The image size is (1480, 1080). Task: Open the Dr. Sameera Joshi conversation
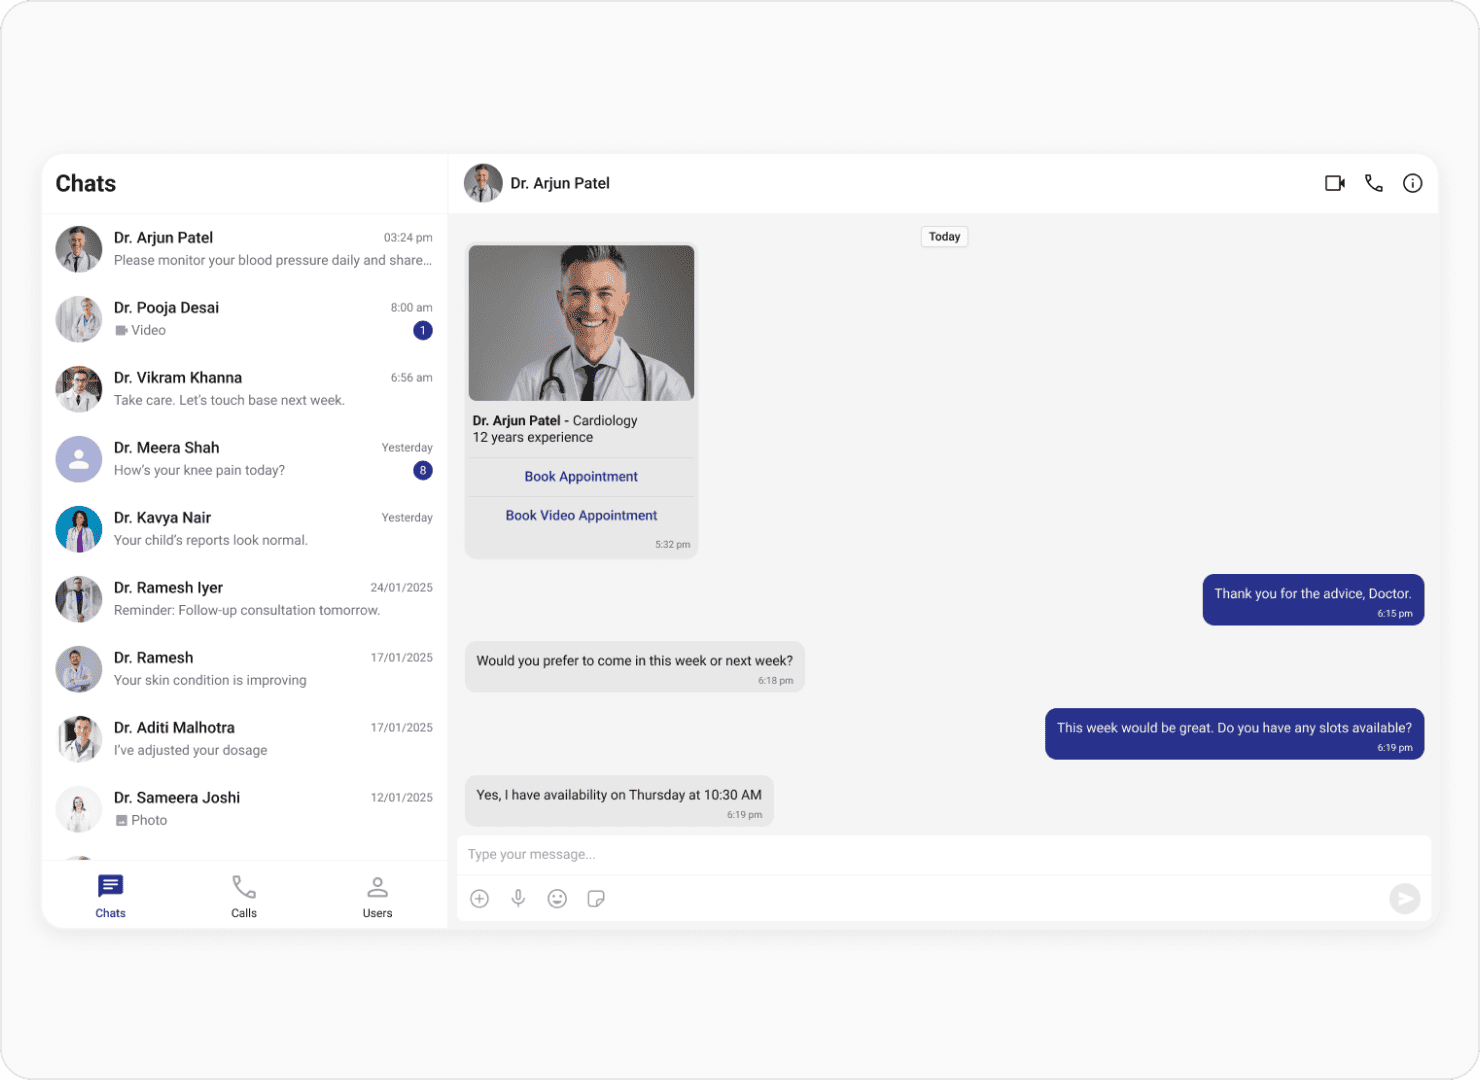[244, 809]
